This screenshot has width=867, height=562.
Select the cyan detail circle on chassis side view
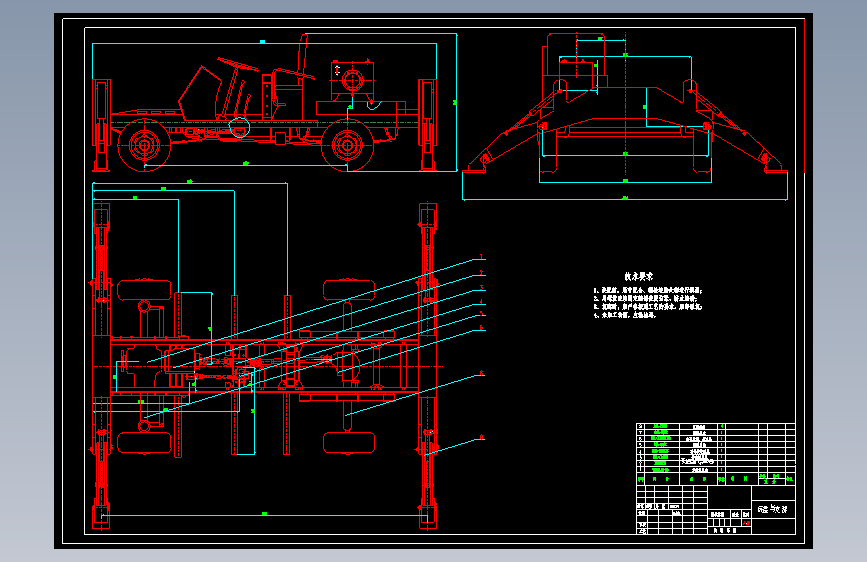point(239,127)
